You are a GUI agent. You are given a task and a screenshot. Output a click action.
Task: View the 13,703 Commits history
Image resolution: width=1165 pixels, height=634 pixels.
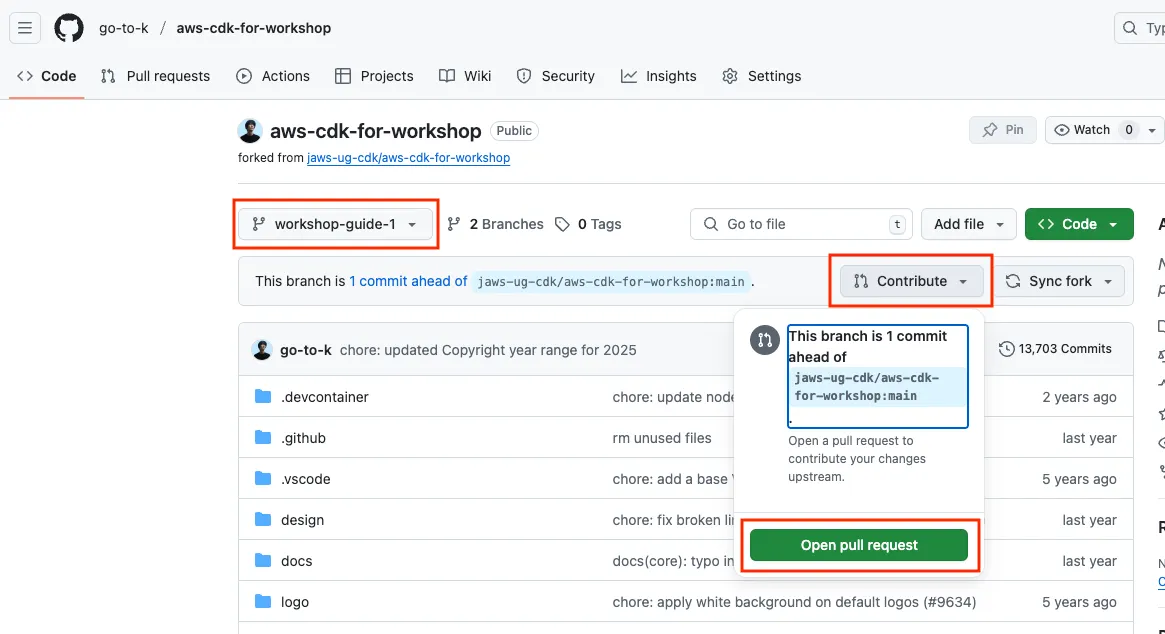pos(1055,349)
